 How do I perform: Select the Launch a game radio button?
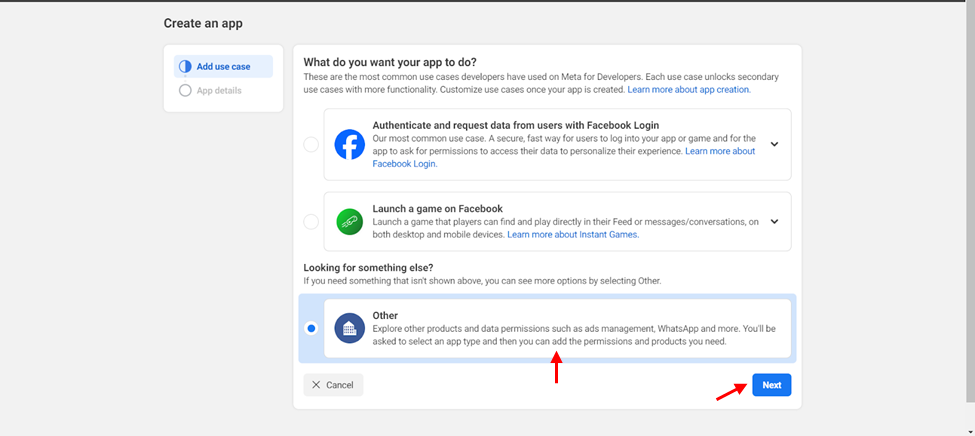point(311,222)
